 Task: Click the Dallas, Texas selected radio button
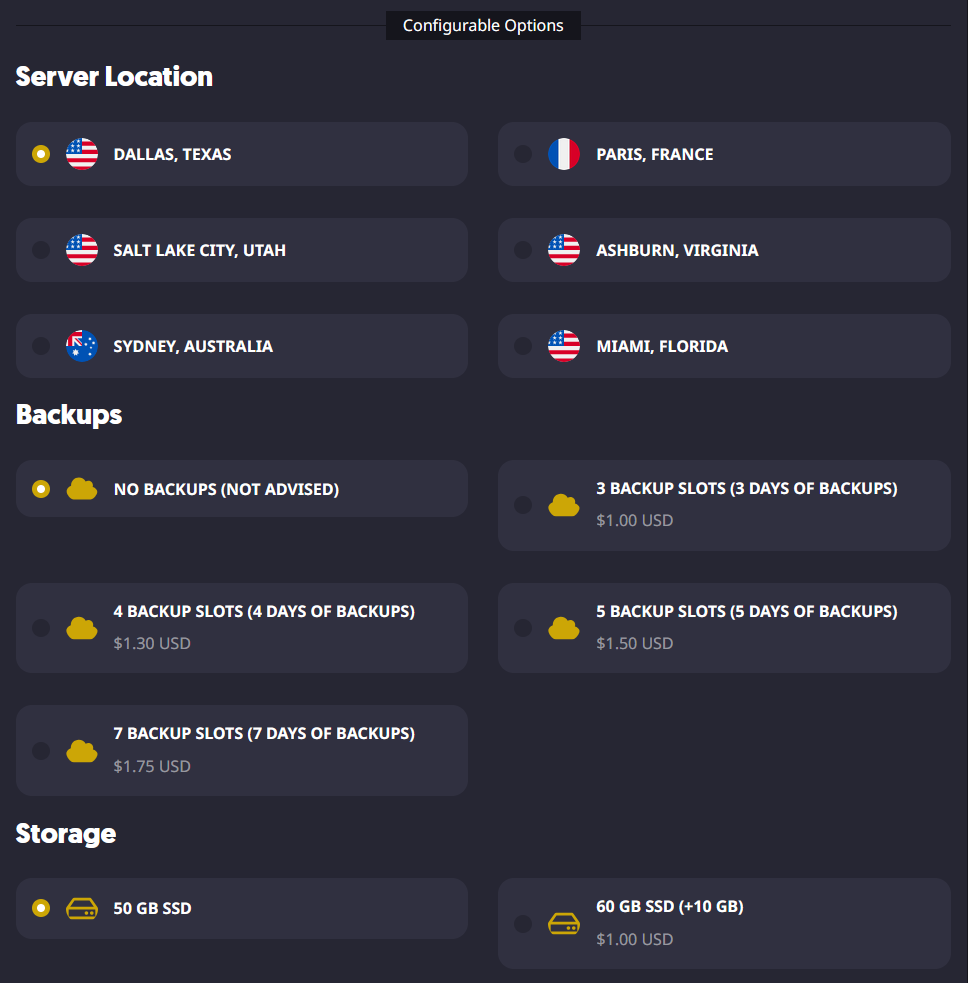point(41,154)
